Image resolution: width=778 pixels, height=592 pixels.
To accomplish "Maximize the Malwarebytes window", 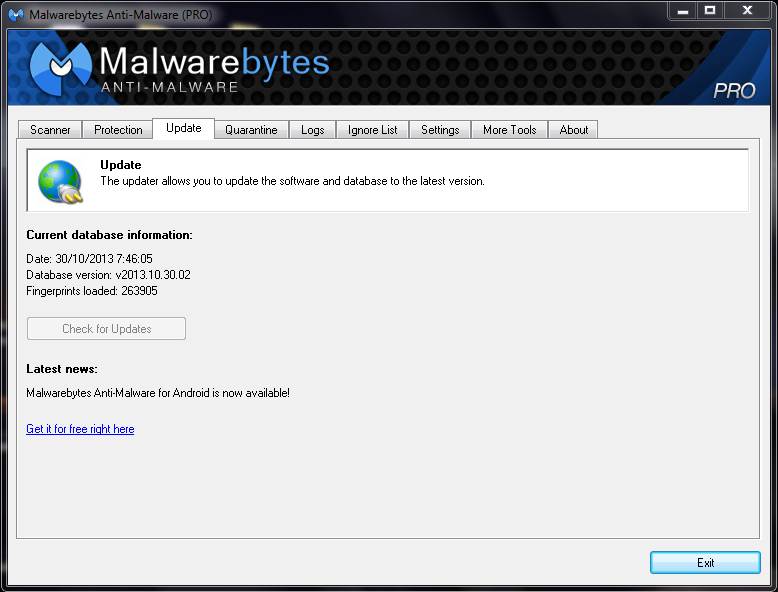I will coord(710,10).
